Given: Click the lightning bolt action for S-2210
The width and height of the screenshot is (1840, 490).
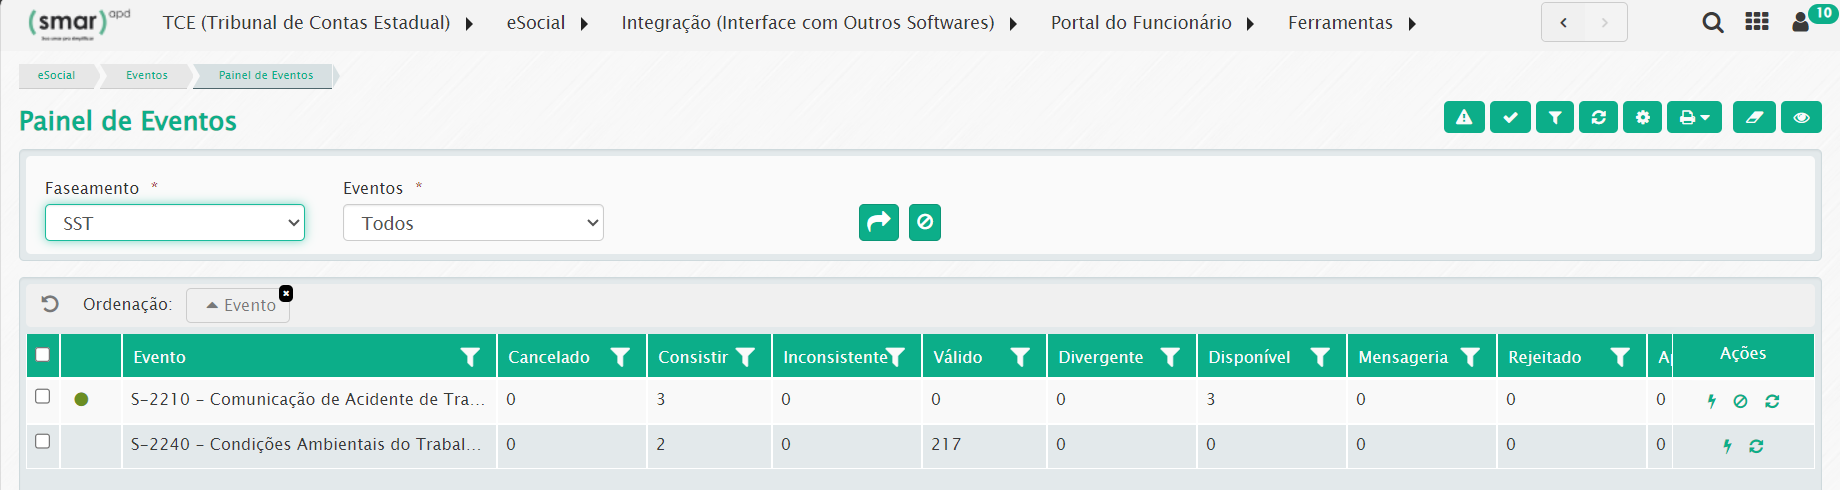Looking at the screenshot, I should coord(1712,401).
